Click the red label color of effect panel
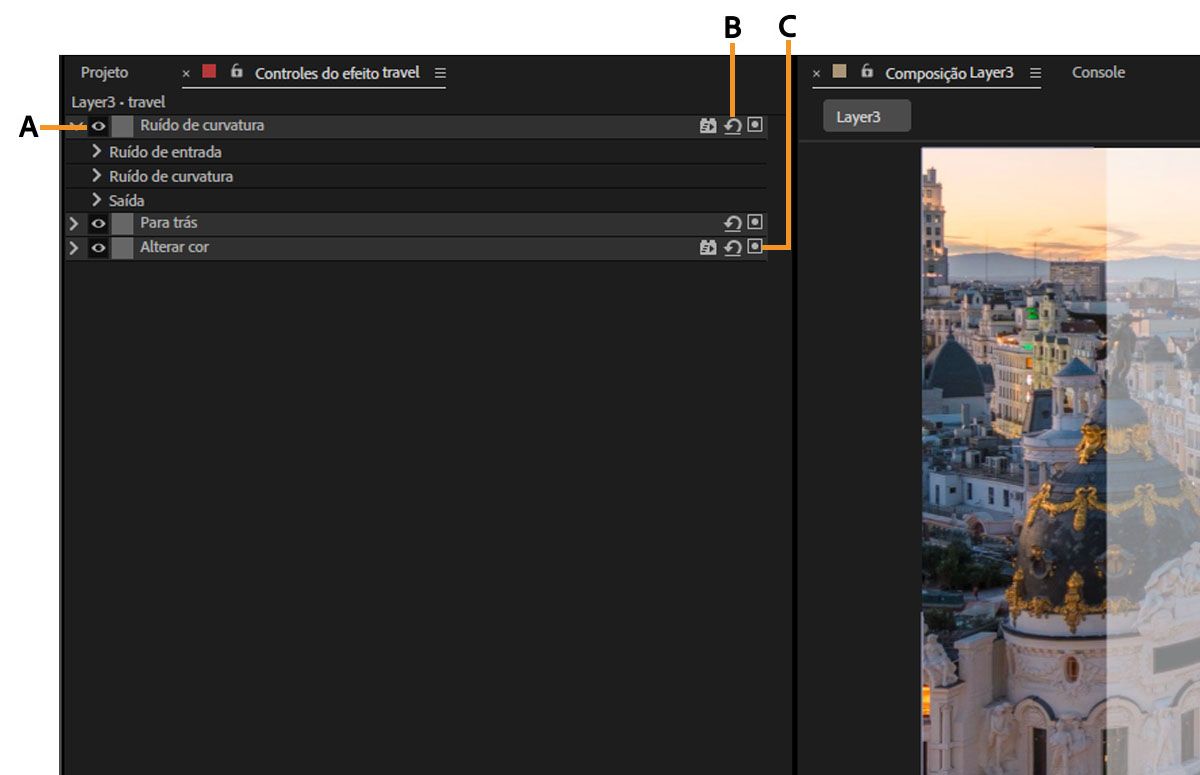This screenshot has width=1200, height=775. tap(209, 72)
